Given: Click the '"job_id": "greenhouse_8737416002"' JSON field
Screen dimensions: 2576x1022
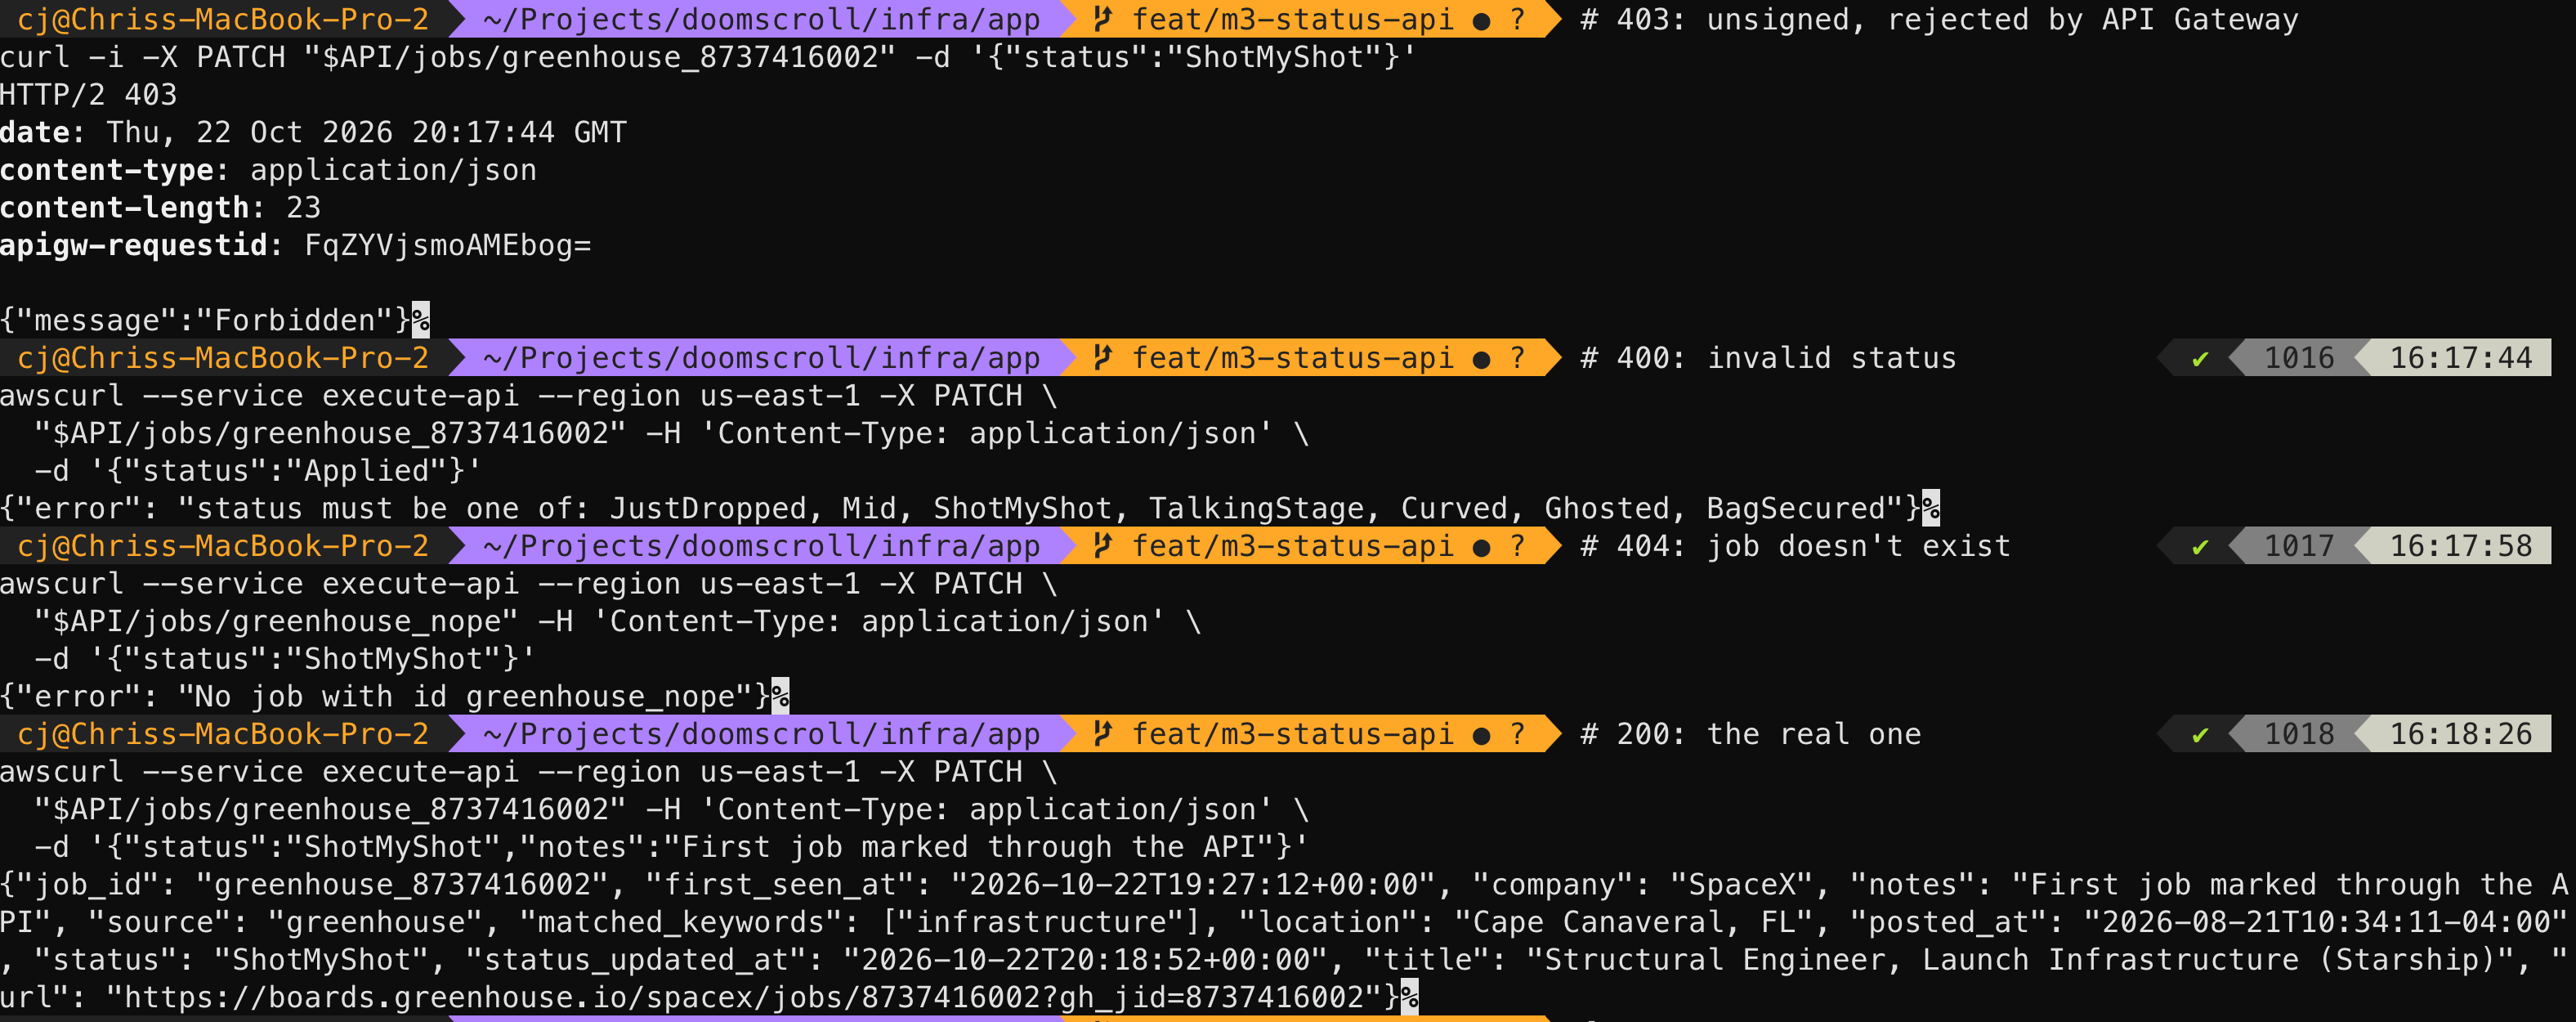Looking at the screenshot, I should pyautogui.click(x=313, y=884).
